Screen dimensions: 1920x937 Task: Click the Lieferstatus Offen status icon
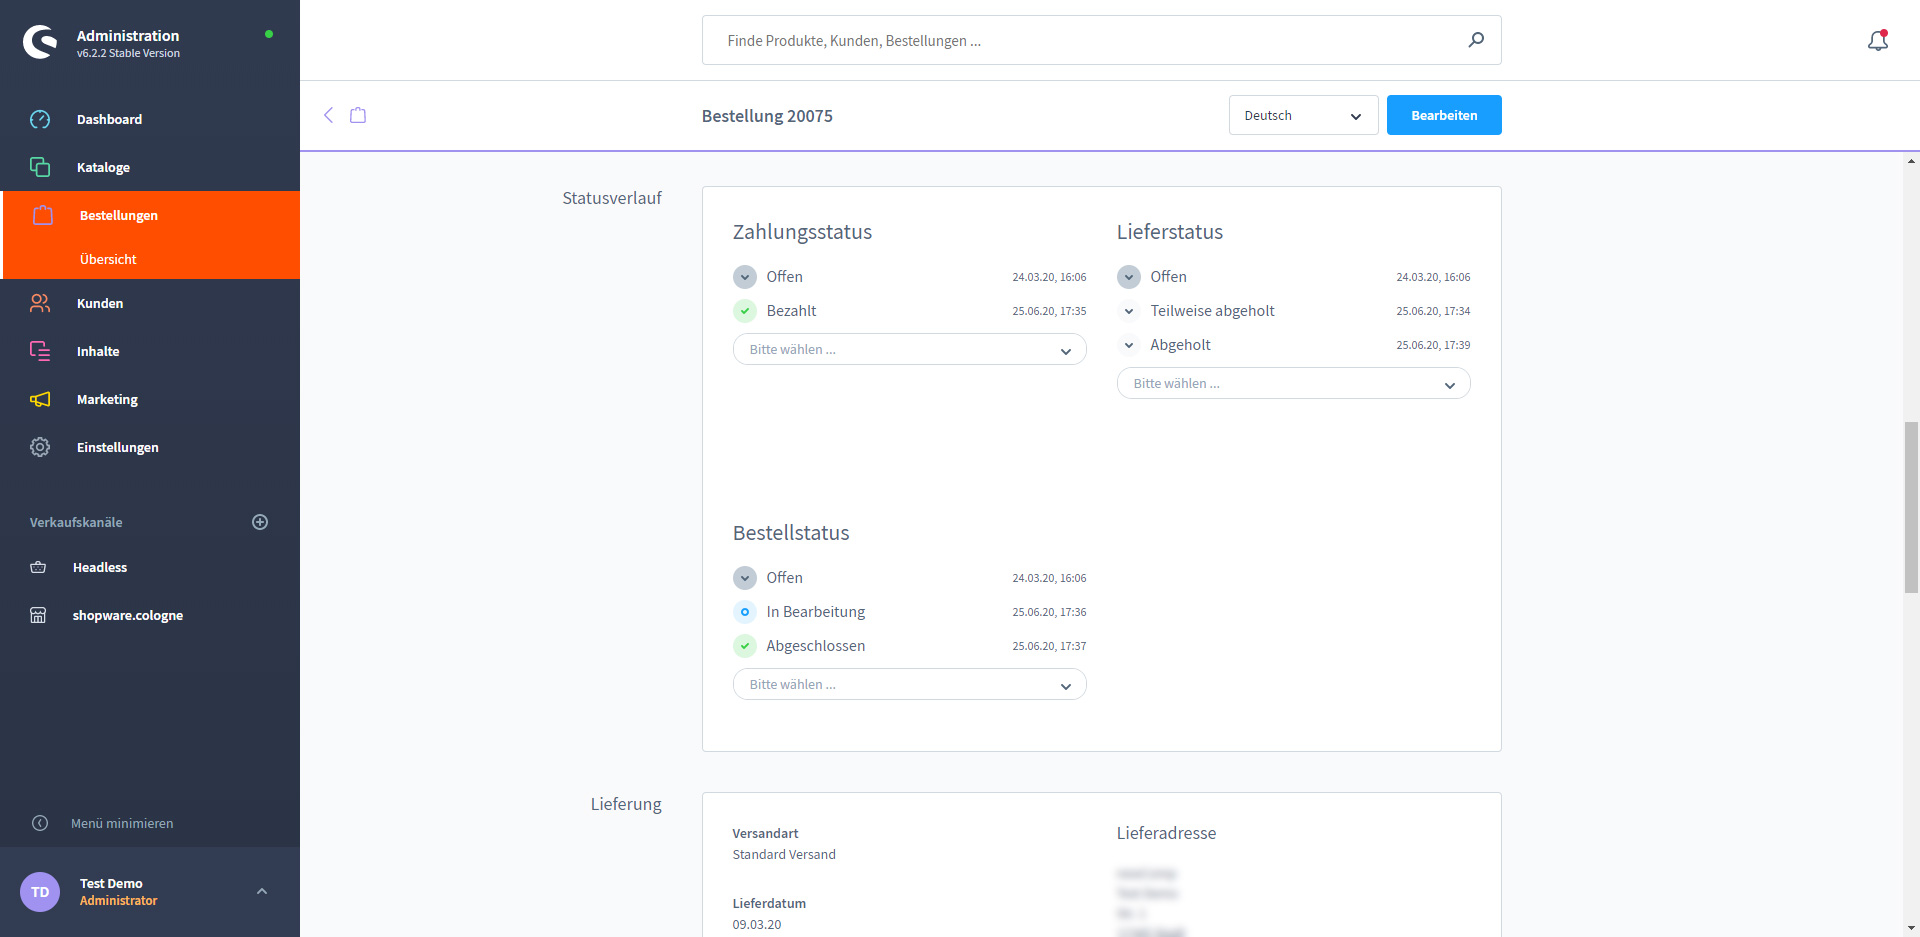point(1129,277)
